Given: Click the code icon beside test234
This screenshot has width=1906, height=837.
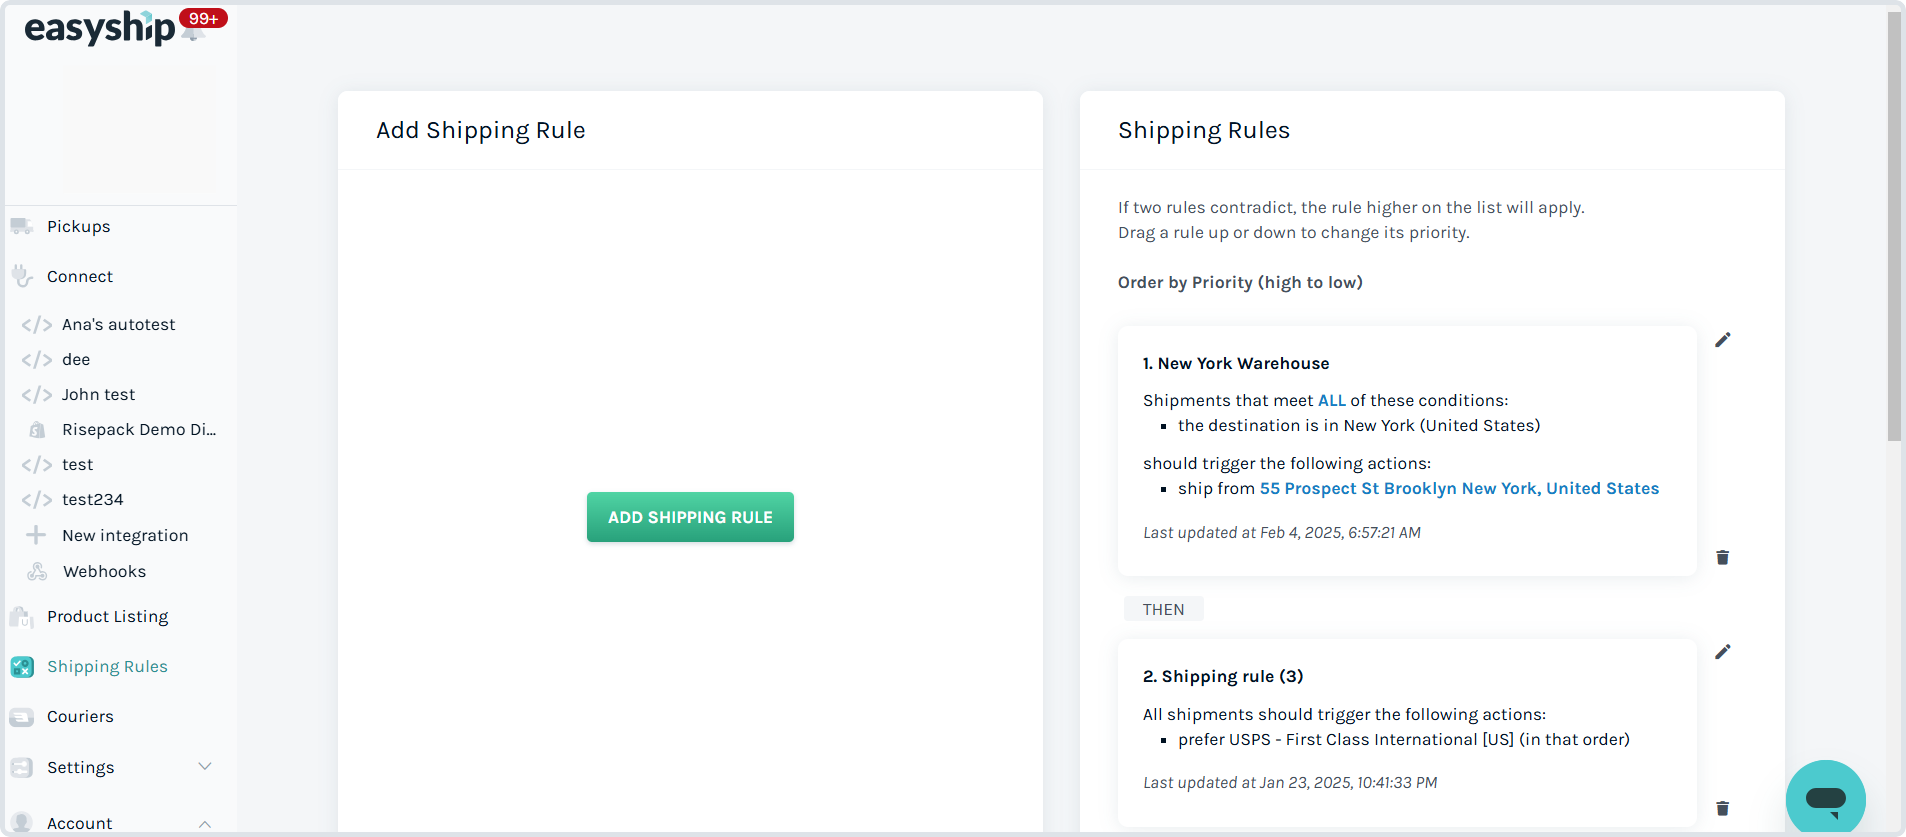Looking at the screenshot, I should [x=37, y=500].
